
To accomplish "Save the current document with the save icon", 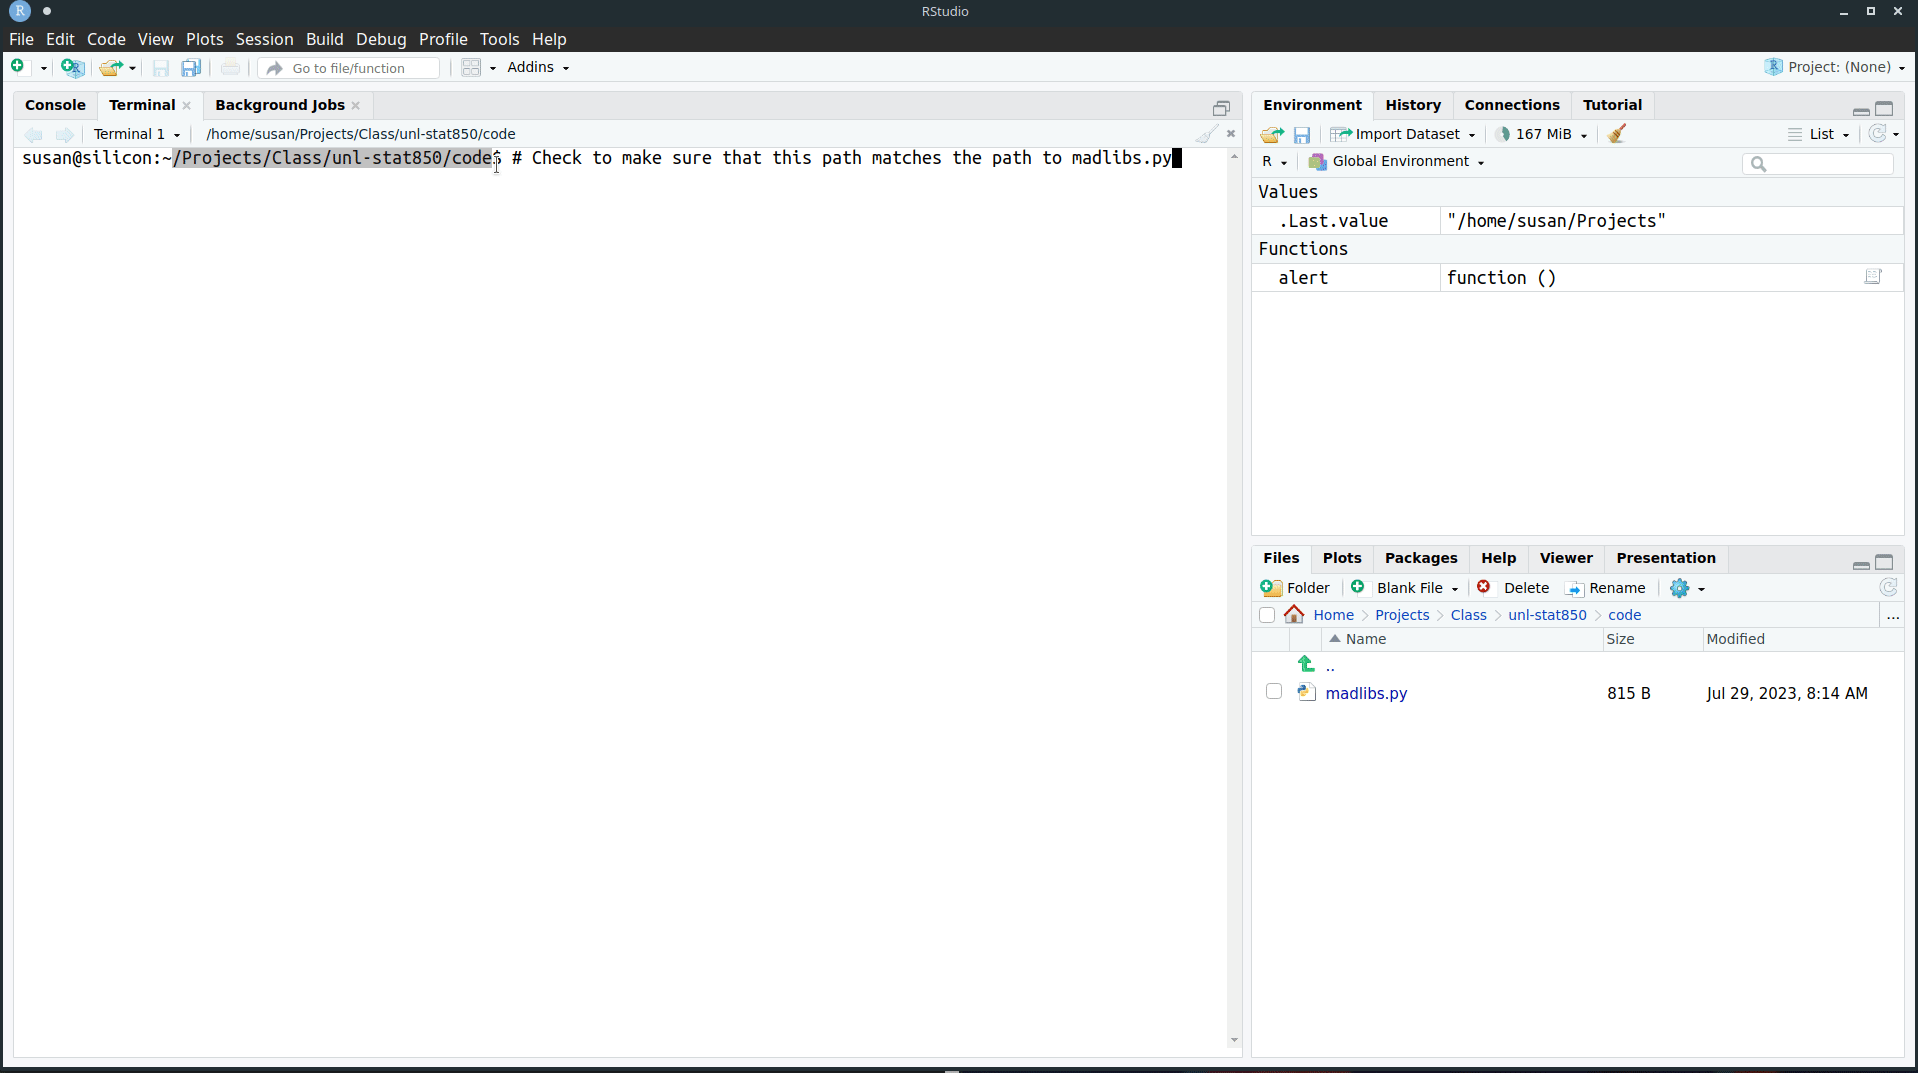I will (160, 67).
